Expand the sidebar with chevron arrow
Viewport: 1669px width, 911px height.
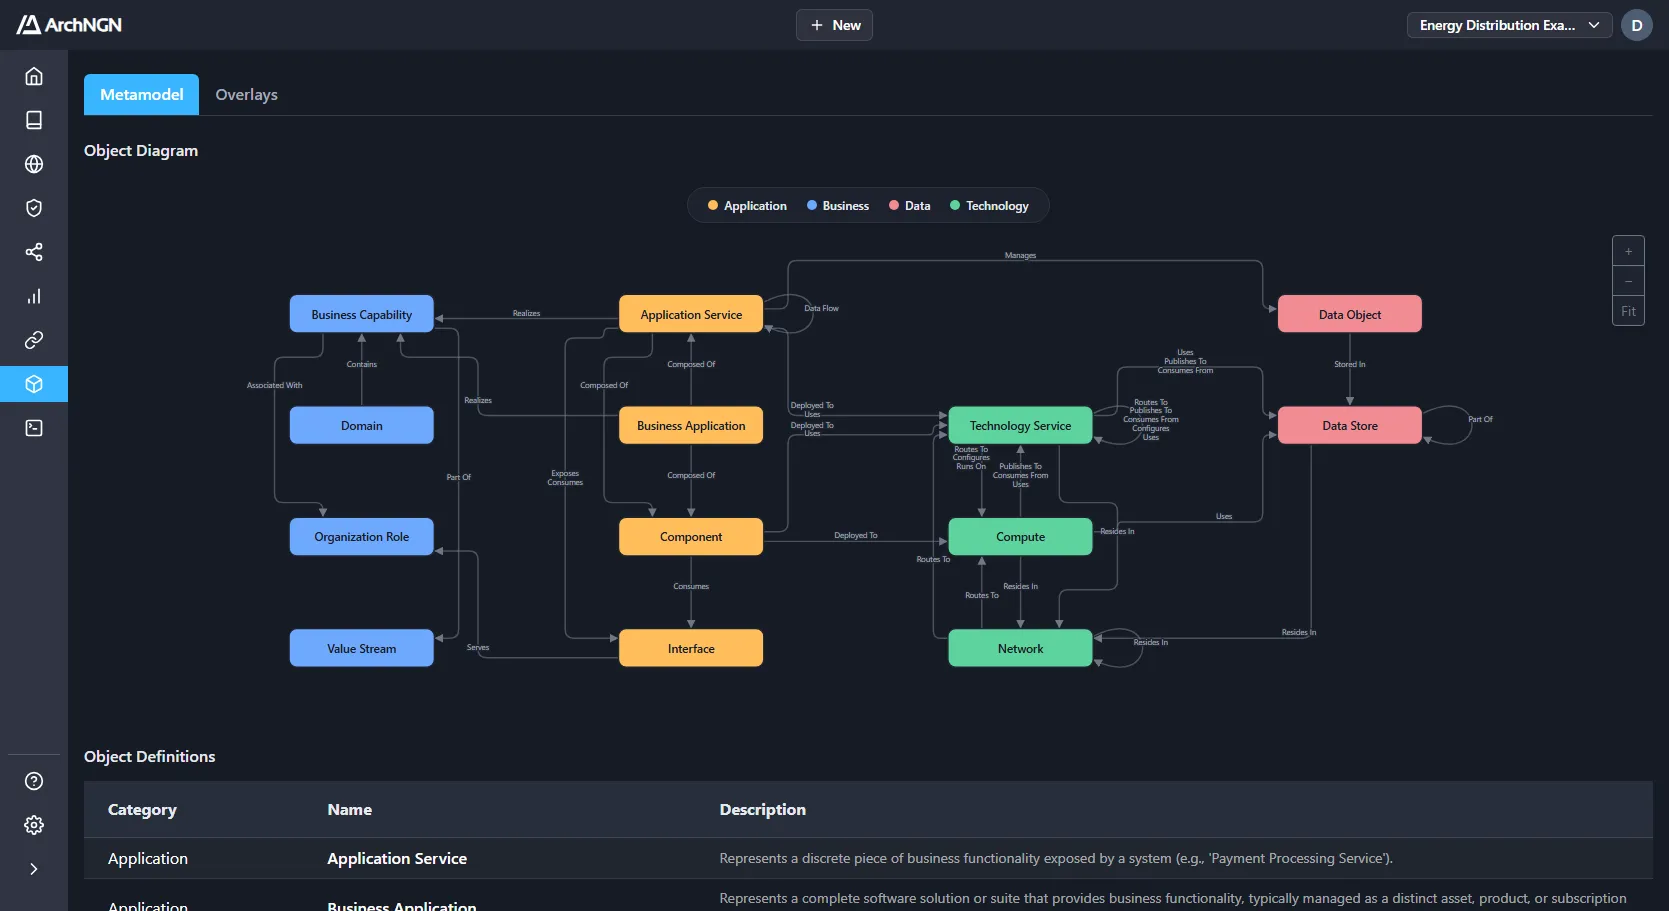tap(34, 869)
